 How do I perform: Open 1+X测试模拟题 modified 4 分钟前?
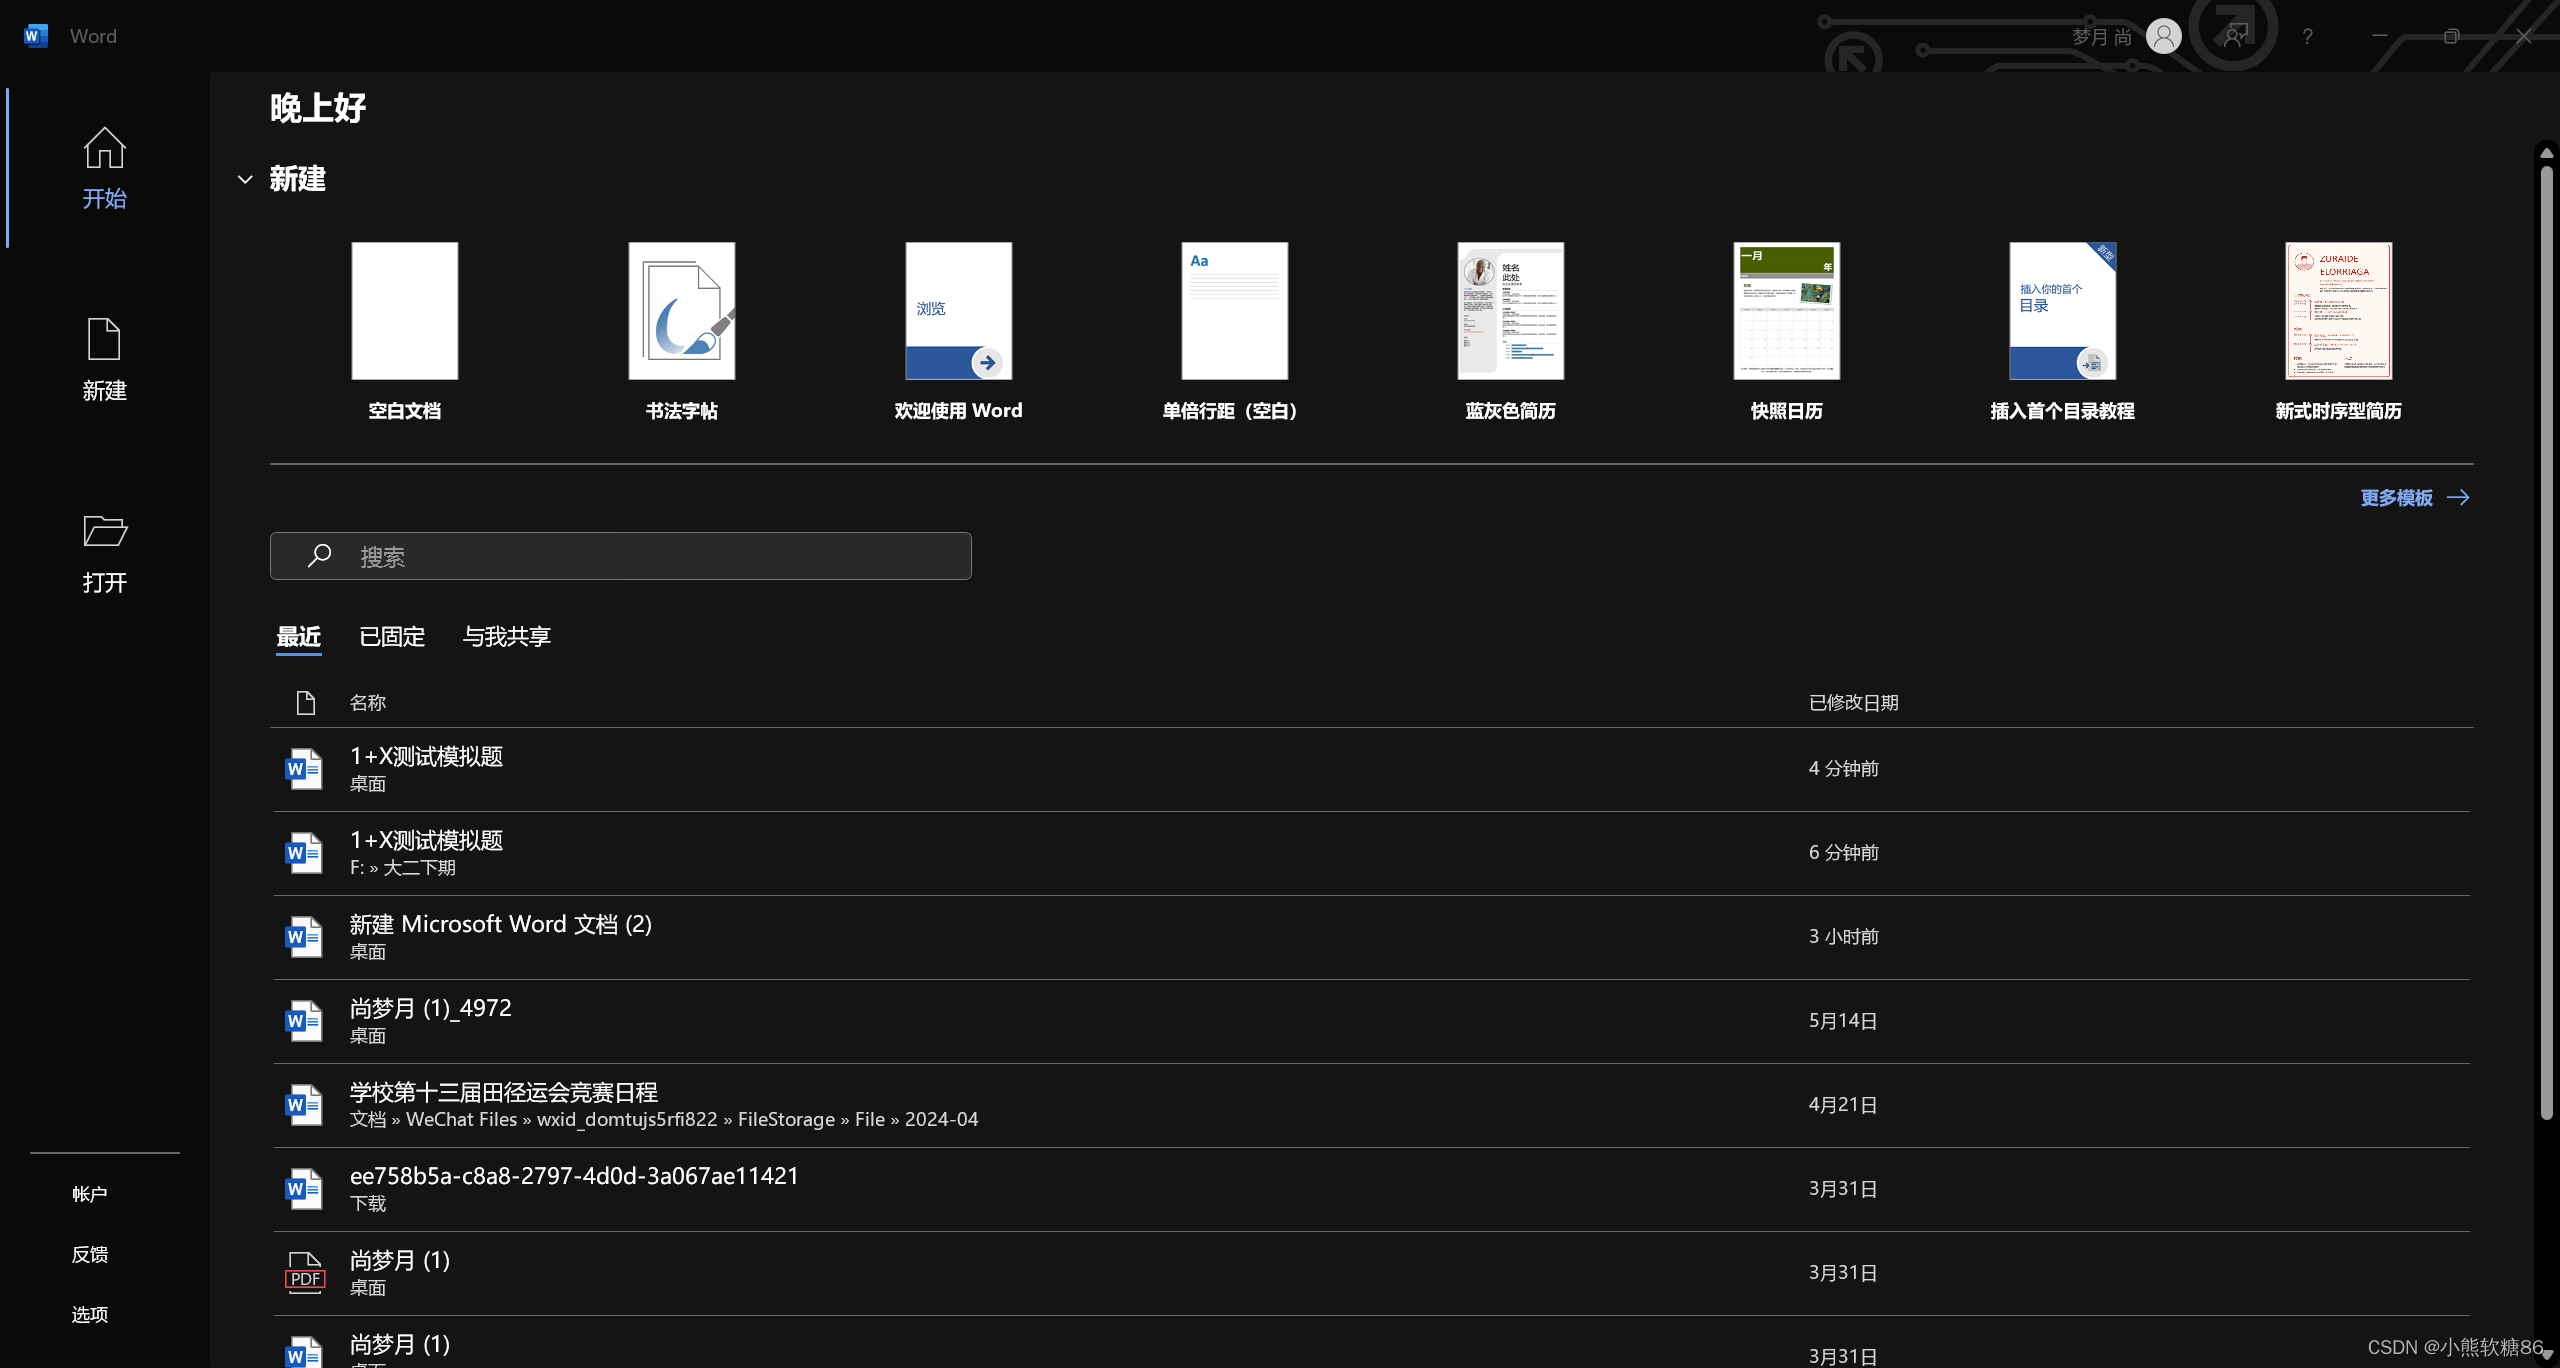point(1371,769)
